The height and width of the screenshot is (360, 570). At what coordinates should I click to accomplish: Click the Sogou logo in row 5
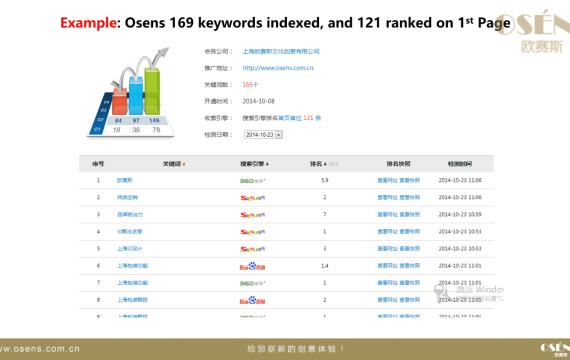pos(253,249)
